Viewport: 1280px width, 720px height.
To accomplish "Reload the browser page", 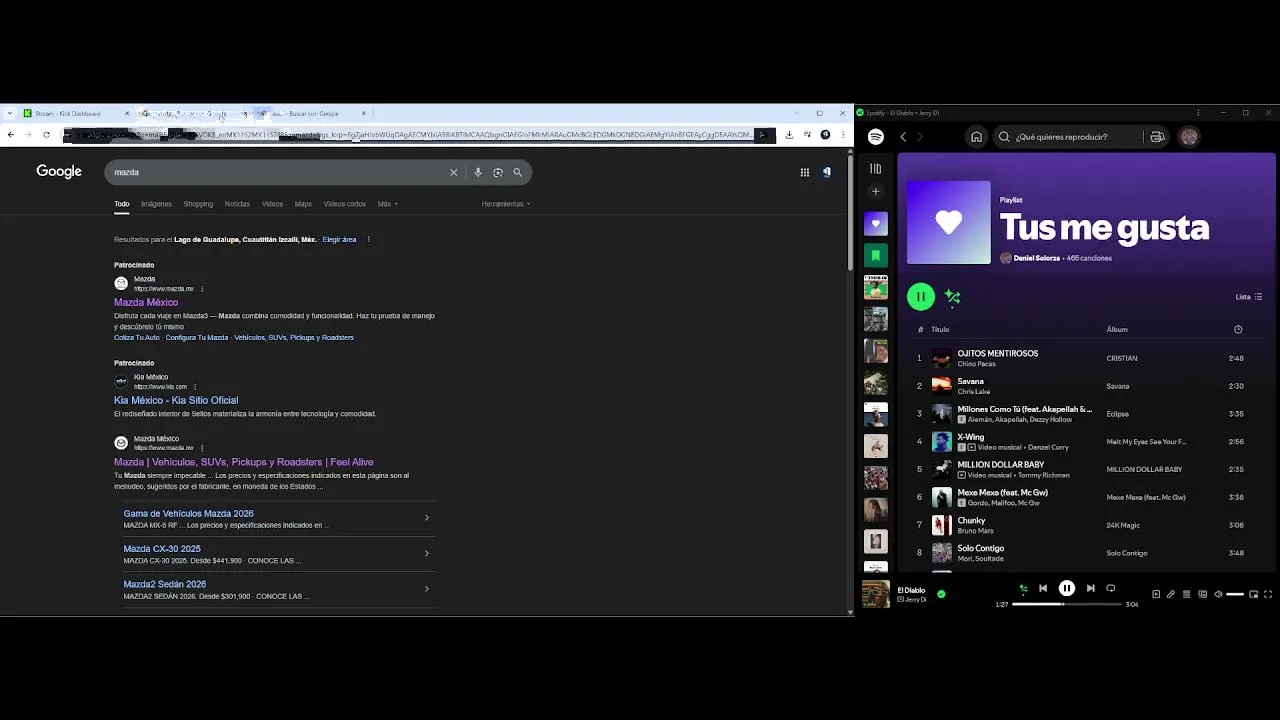I will point(46,134).
